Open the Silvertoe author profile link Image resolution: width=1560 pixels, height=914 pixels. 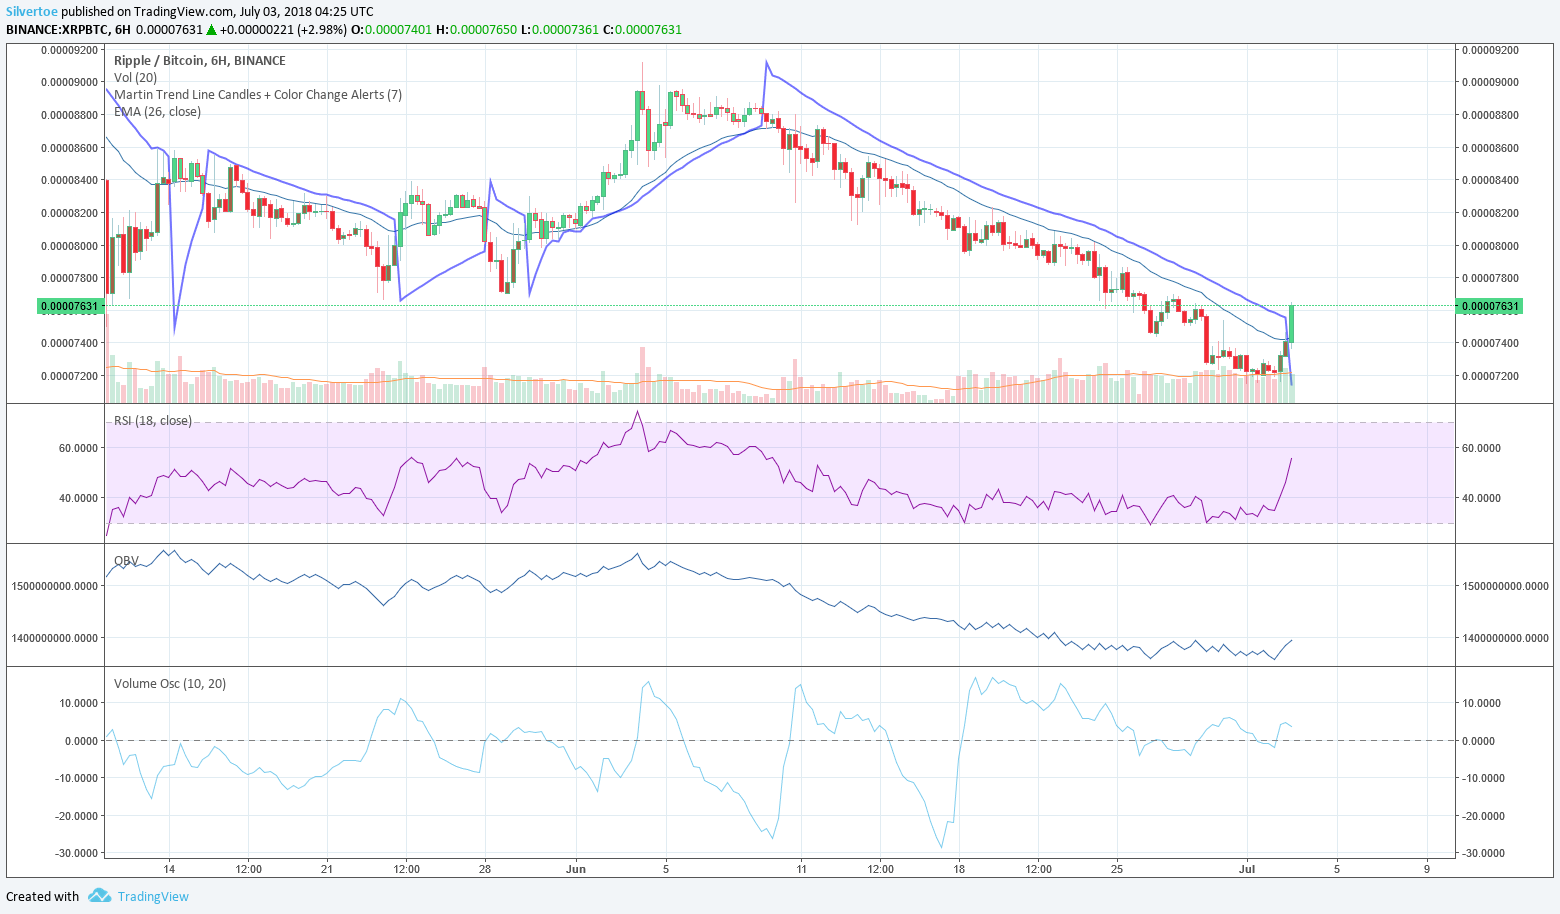pos(32,12)
